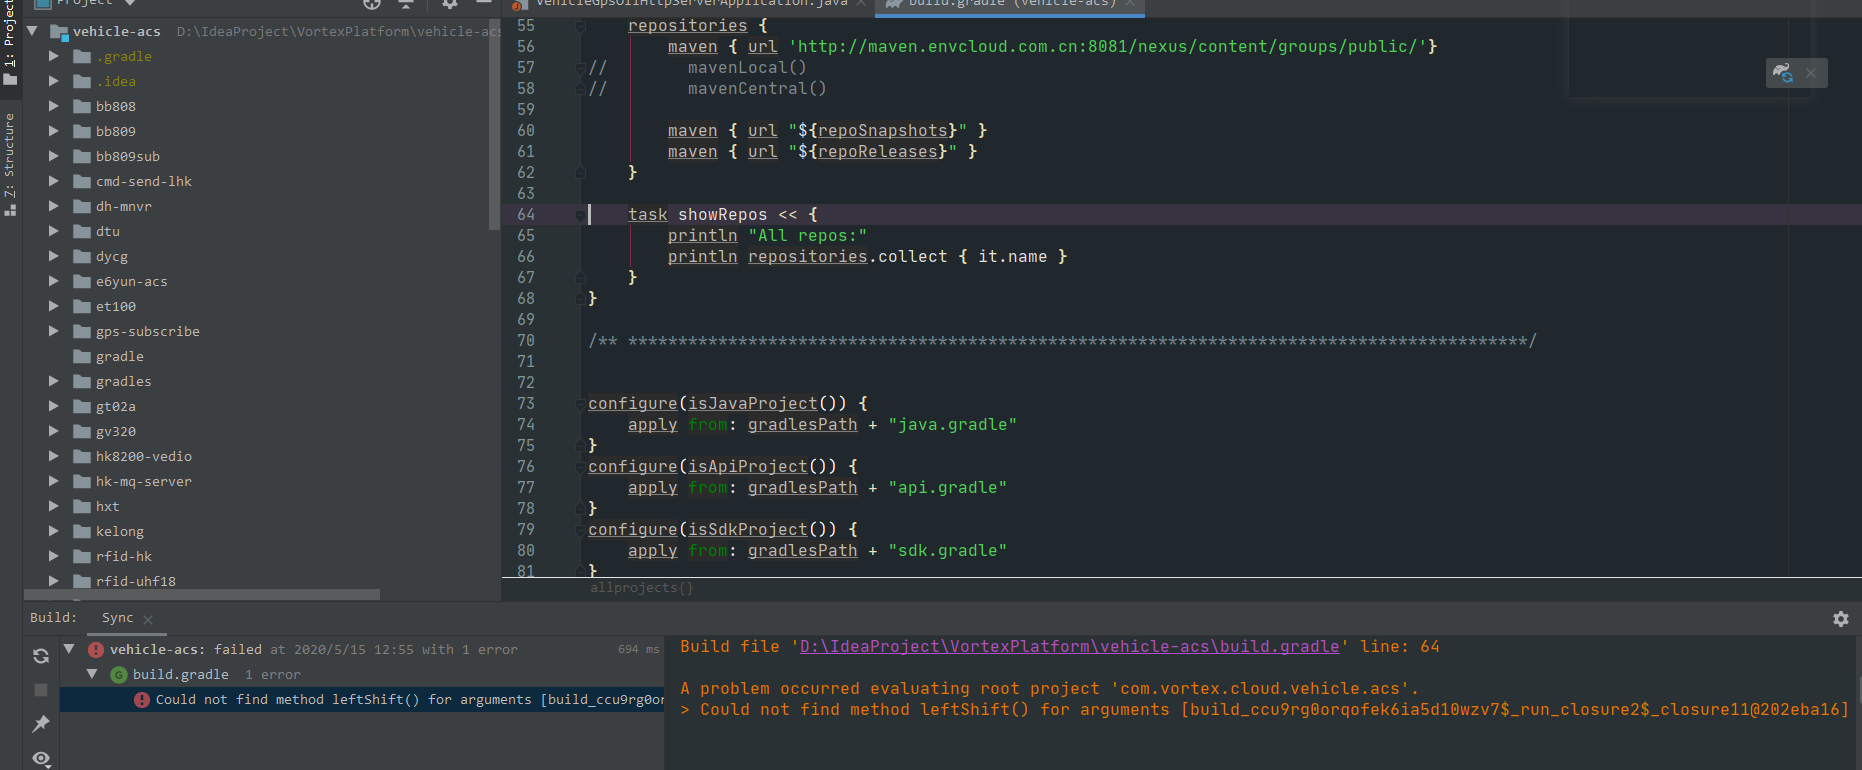1862x770 pixels.
Task: Expand the .gradle folder
Action: click(x=54, y=56)
